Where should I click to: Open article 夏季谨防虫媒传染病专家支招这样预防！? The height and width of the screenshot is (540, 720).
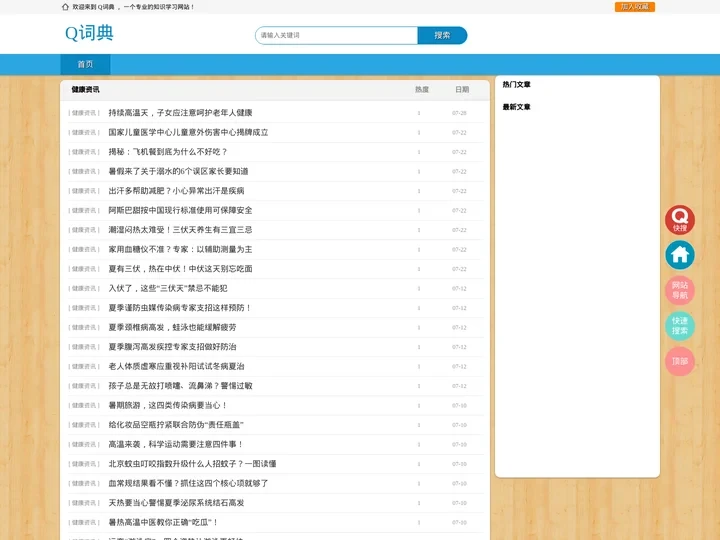point(180,308)
